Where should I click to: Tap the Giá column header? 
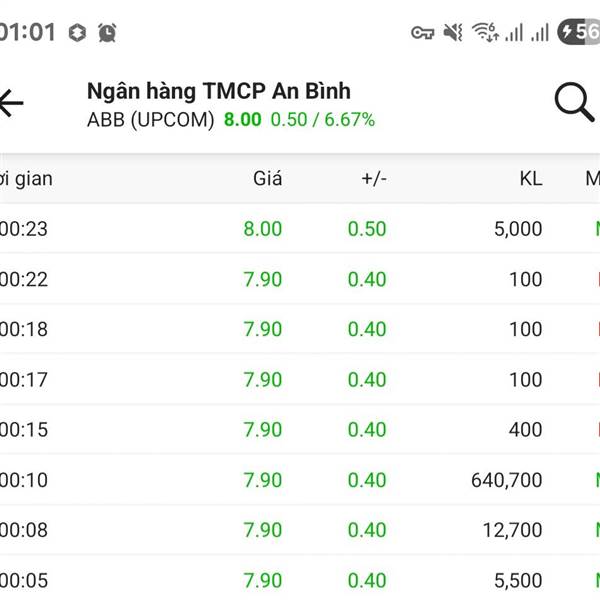point(267,179)
